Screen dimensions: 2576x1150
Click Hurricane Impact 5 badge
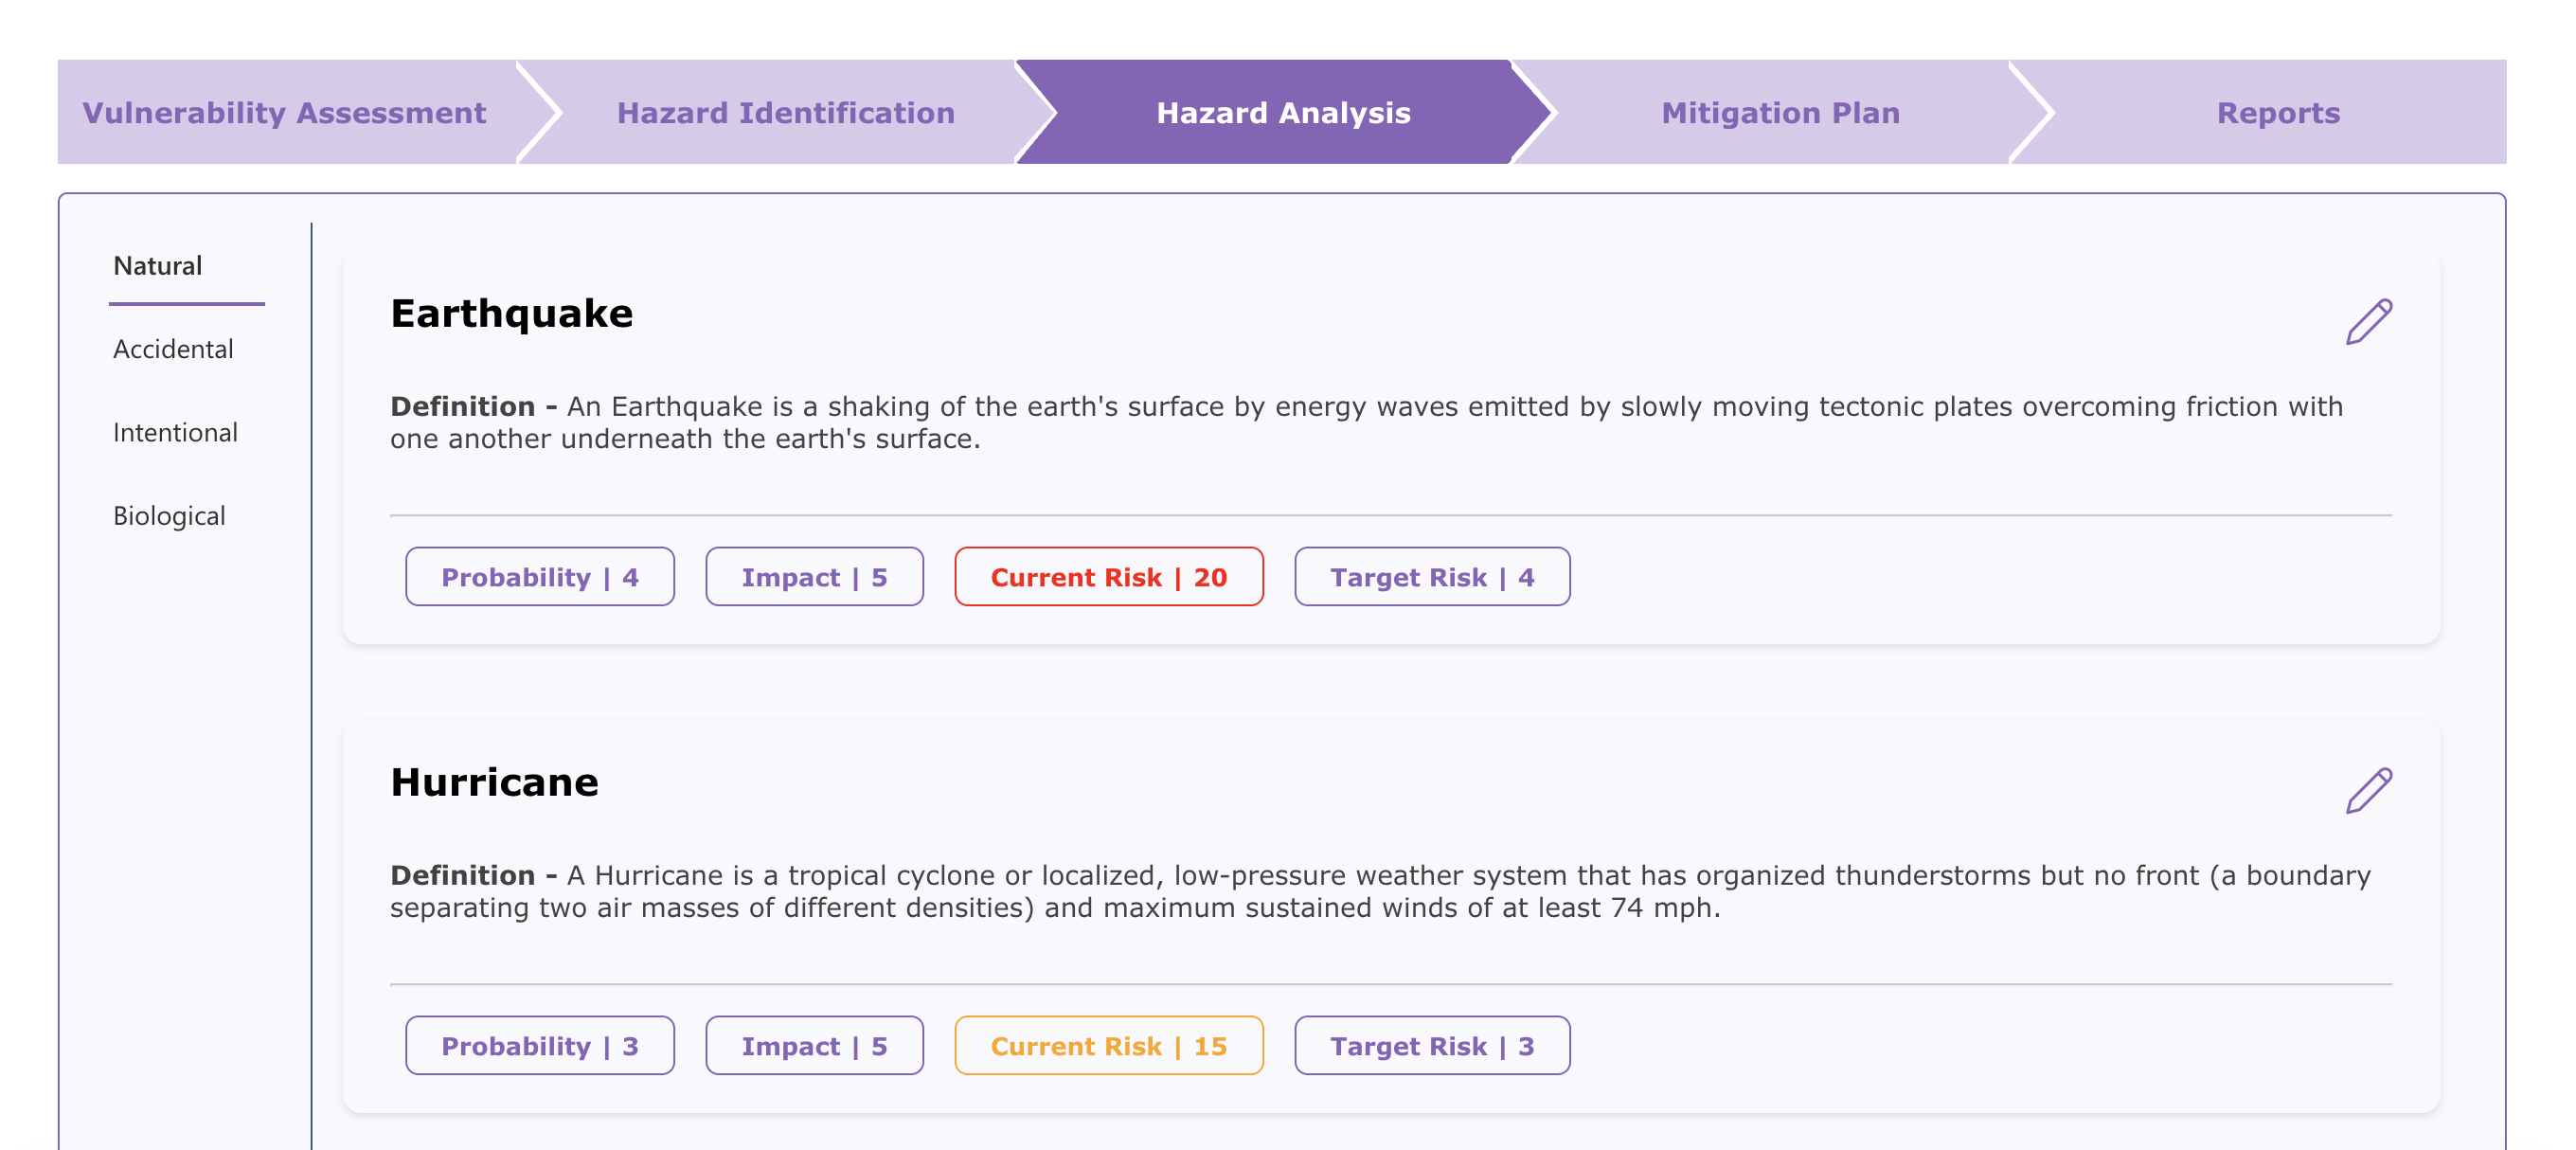(x=814, y=1046)
